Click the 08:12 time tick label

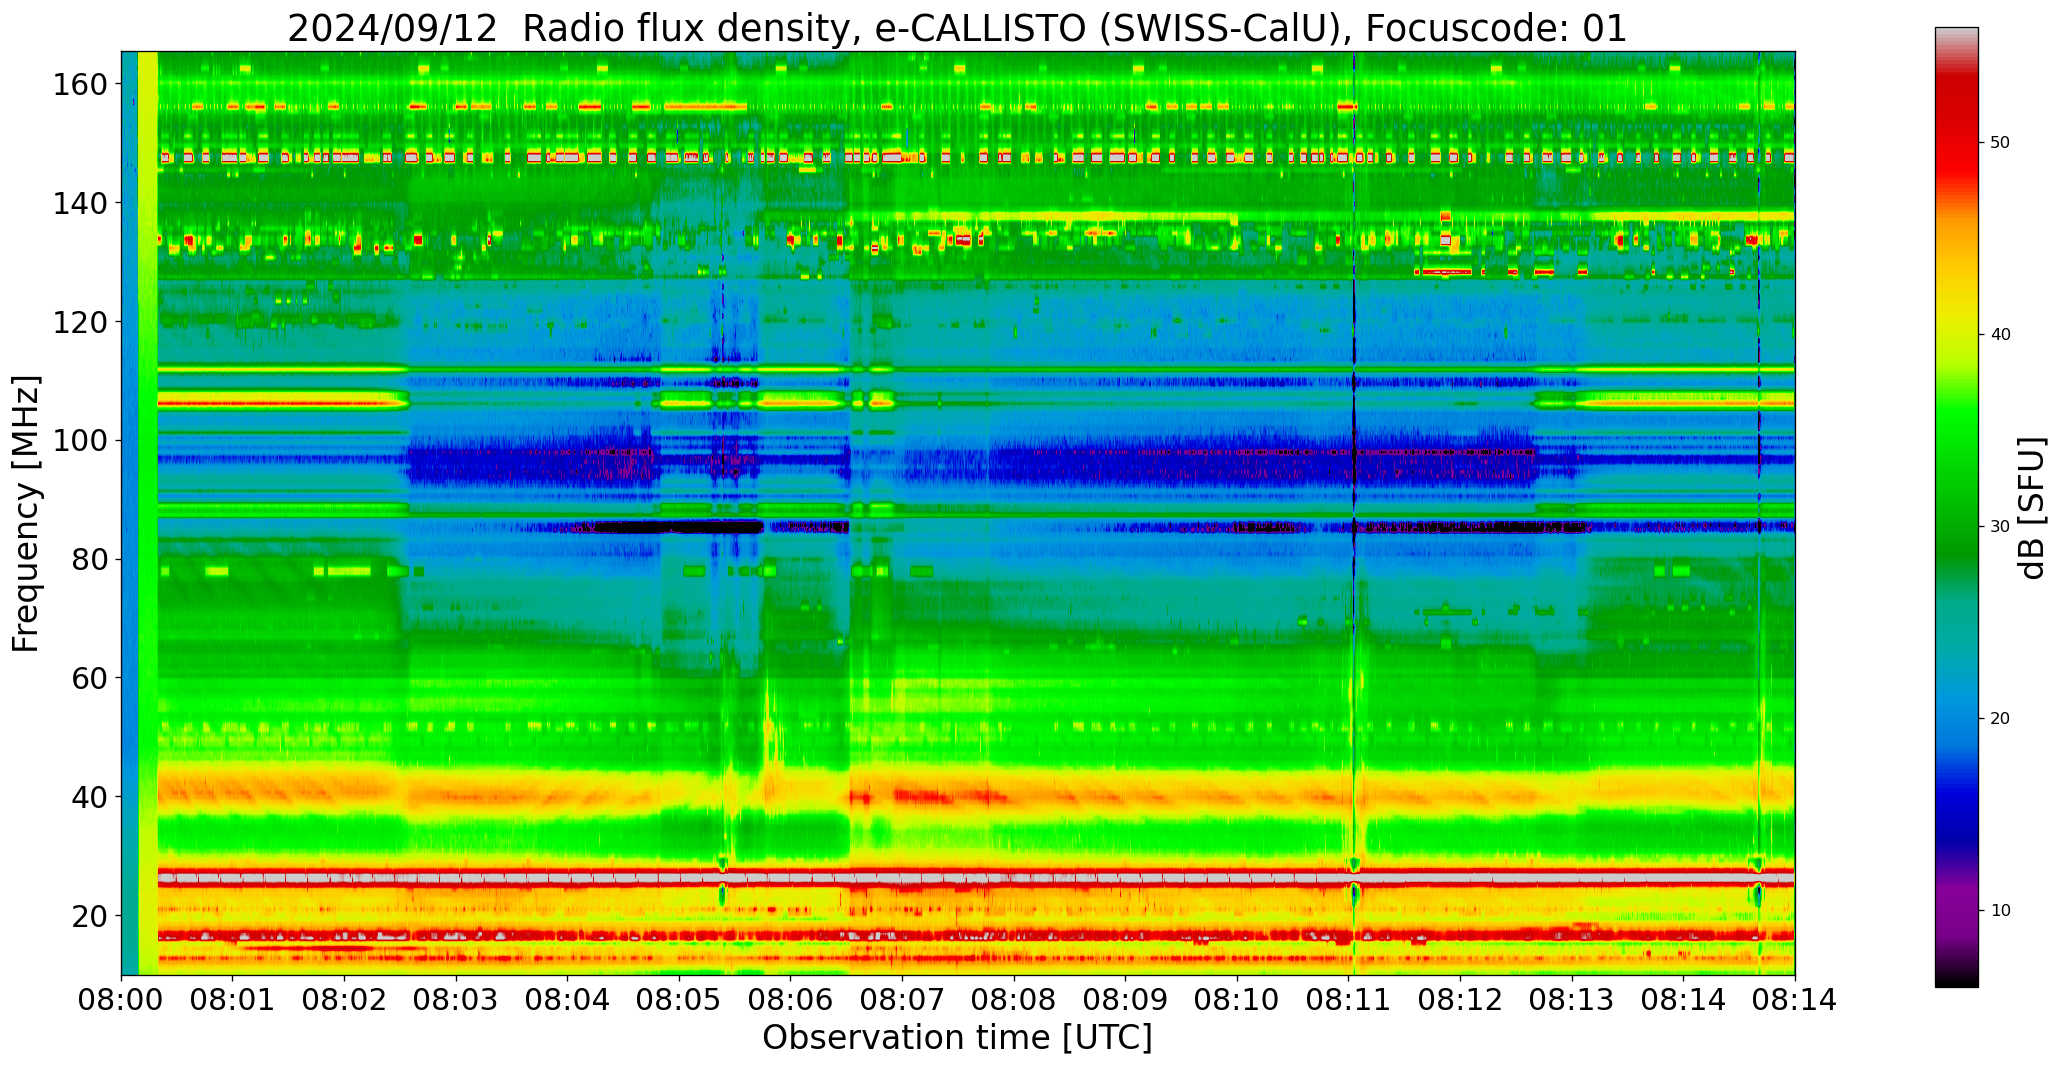1460,1000
